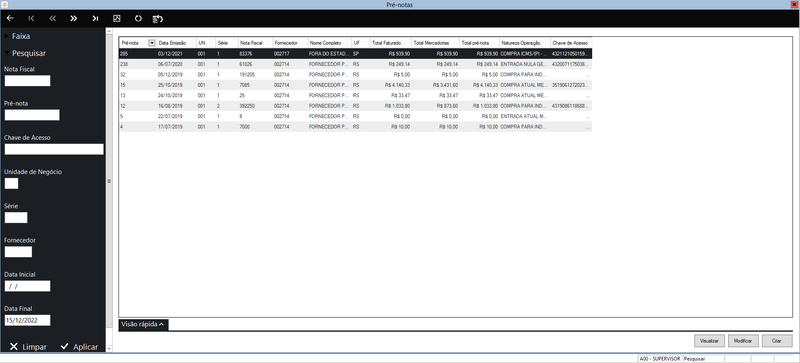Image resolution: width=800 pixels, height=363 pixels.
Task: Select the row dated 17/07/2019
Action: tap(356, 127)
